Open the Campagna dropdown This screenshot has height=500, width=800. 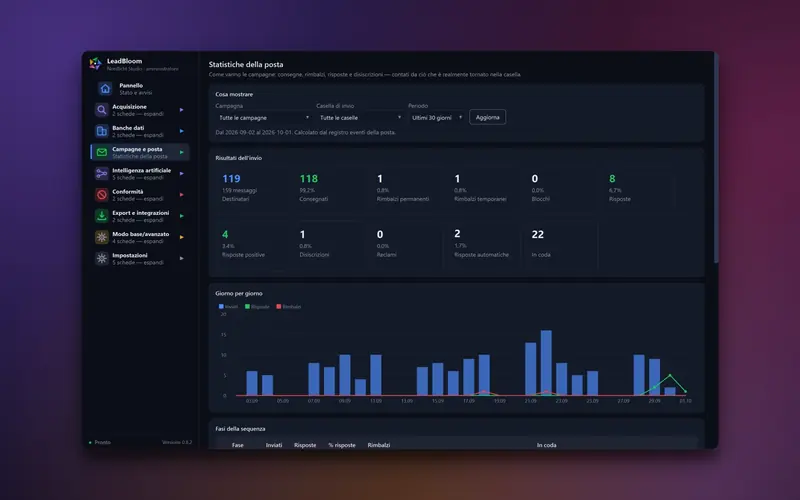tap(263, 117)
